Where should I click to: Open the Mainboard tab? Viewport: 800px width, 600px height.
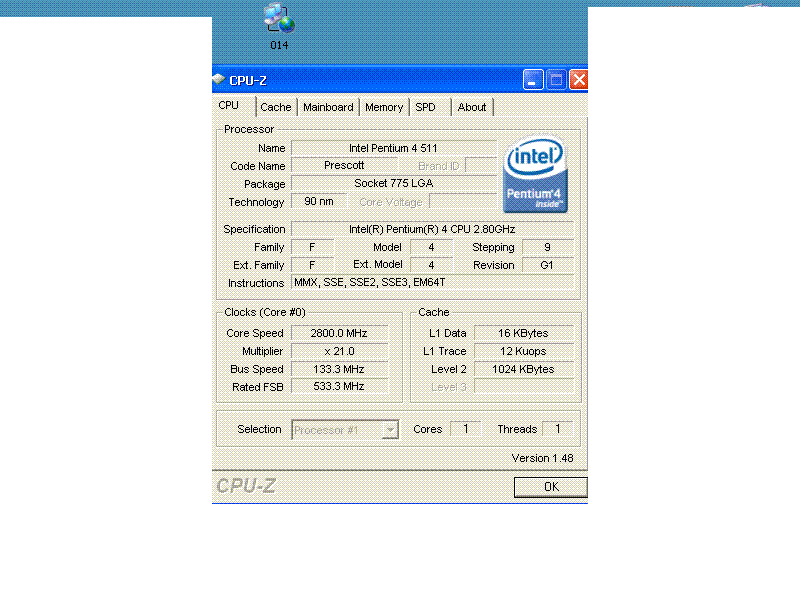[328, 107]
